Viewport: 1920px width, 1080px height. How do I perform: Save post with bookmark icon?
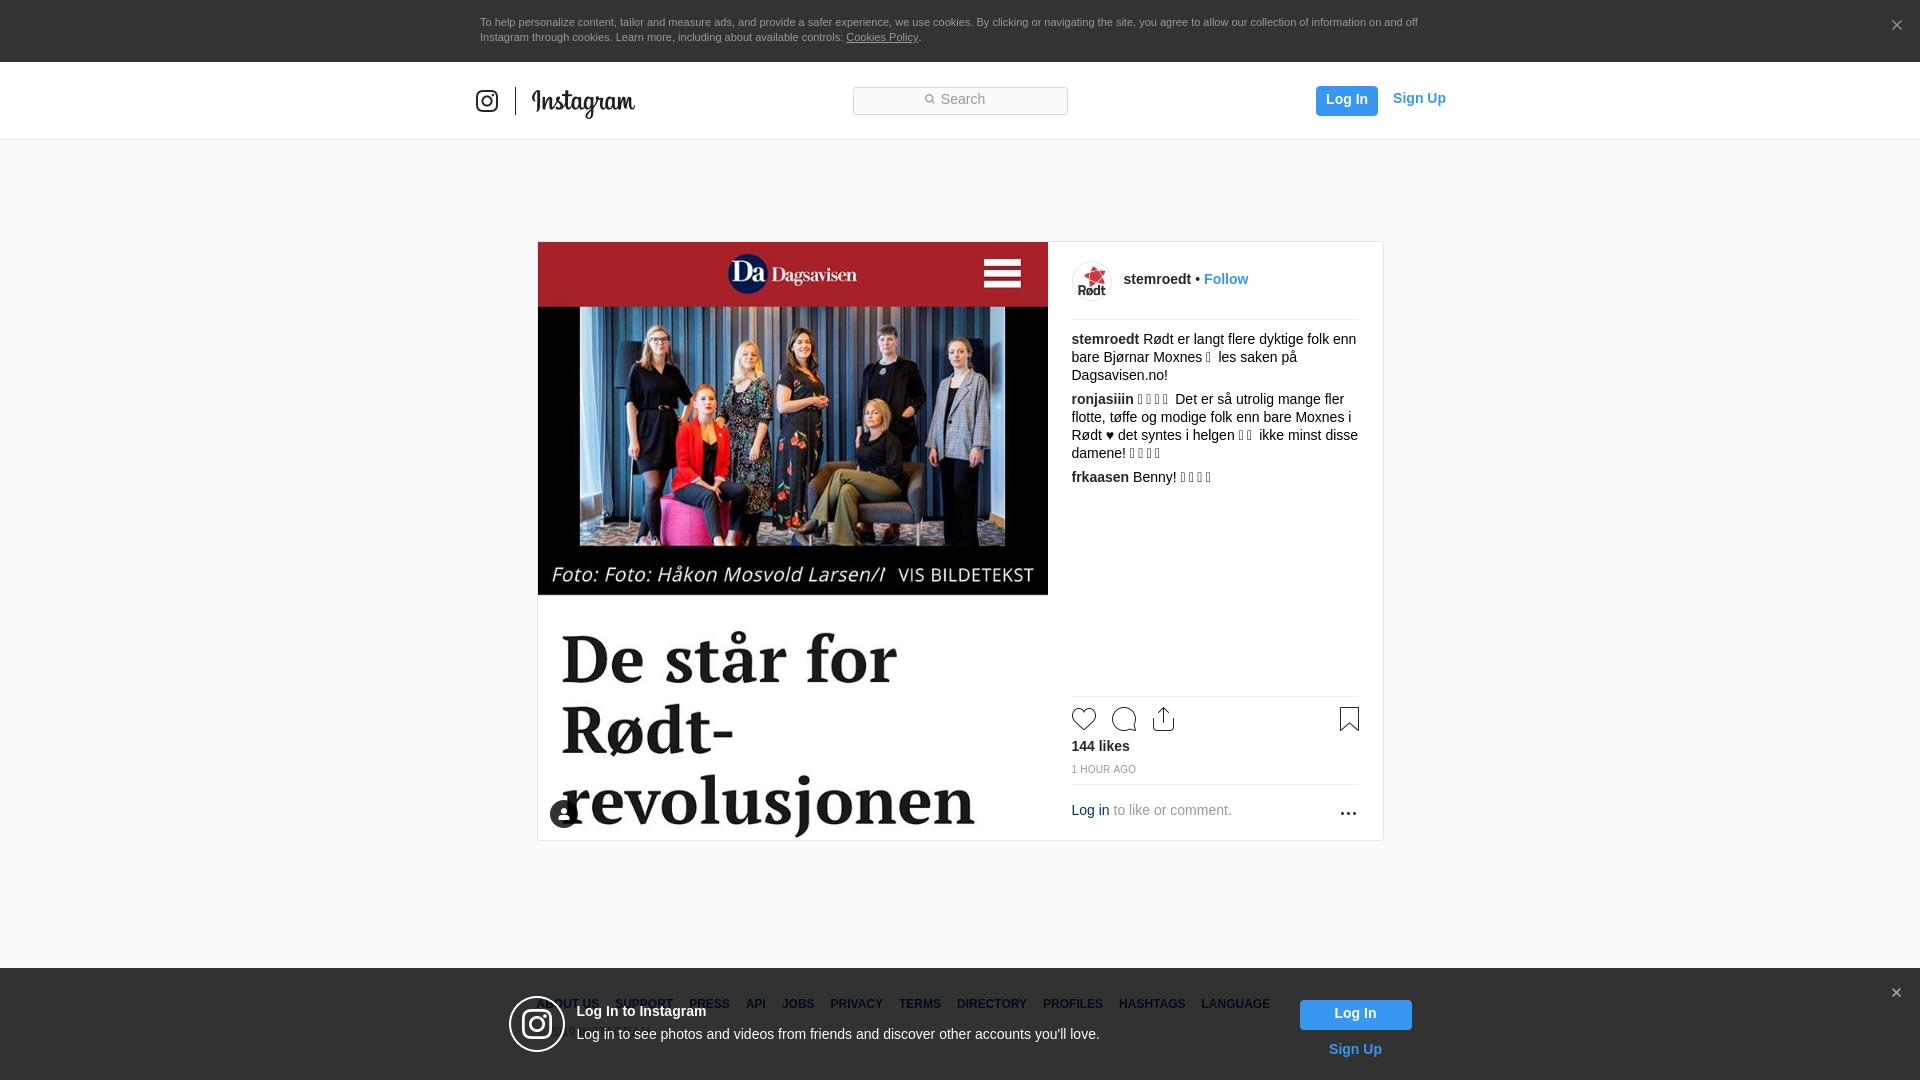1349,719
